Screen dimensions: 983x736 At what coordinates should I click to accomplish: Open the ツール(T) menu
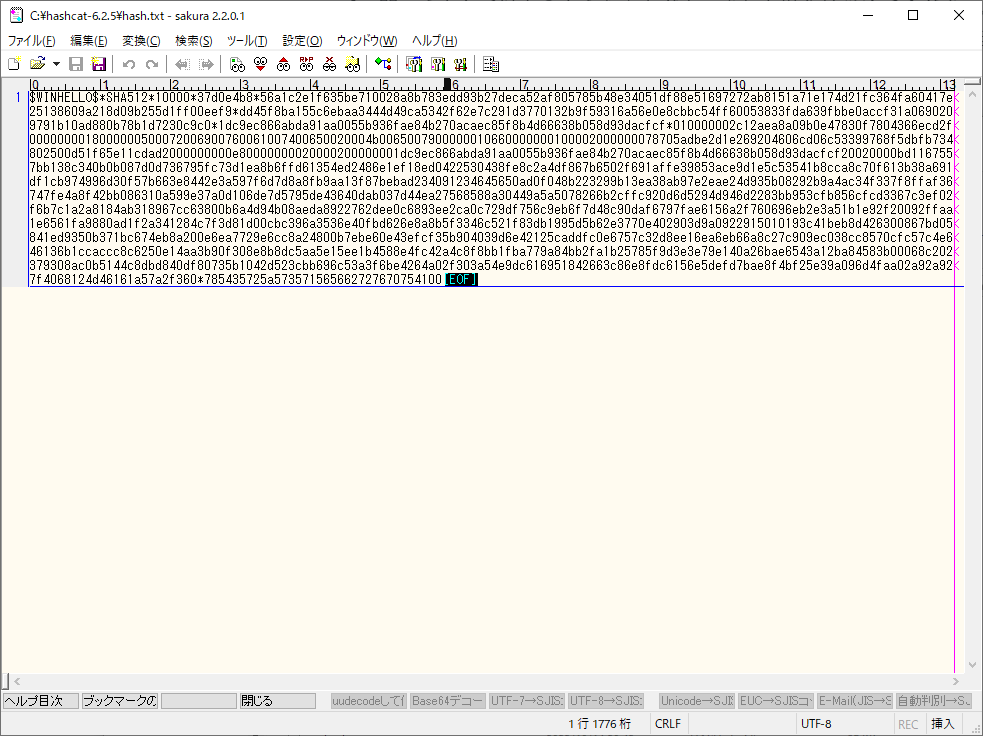(247, 41)
